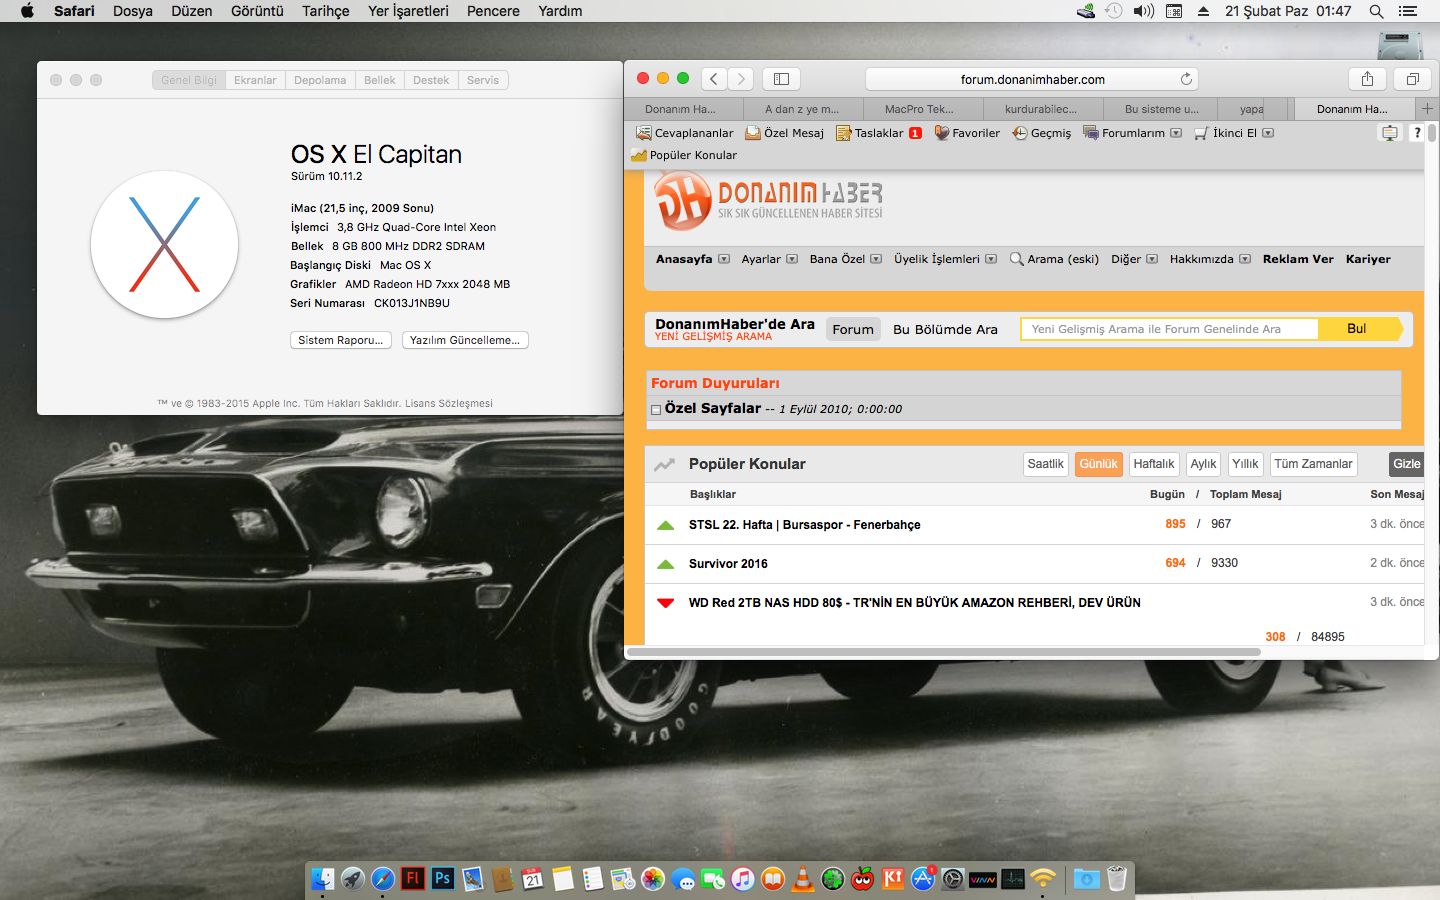This screenshot has width=1440, height=900.
Task: Open the Dosya menu
Action: coord(133,11)
